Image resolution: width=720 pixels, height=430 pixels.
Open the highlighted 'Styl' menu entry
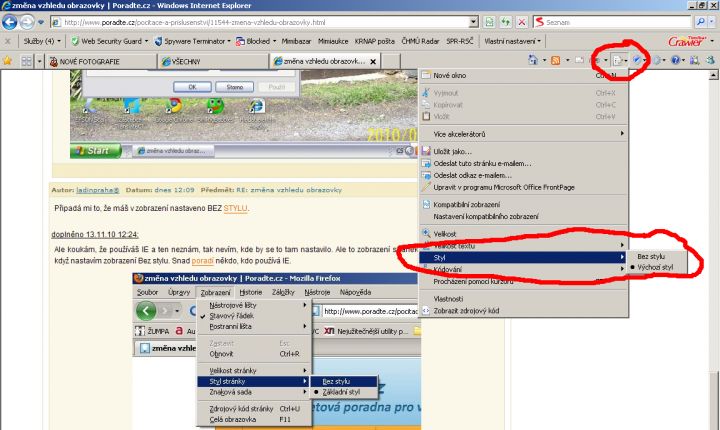pyautogui.click(x=523, y=257)
